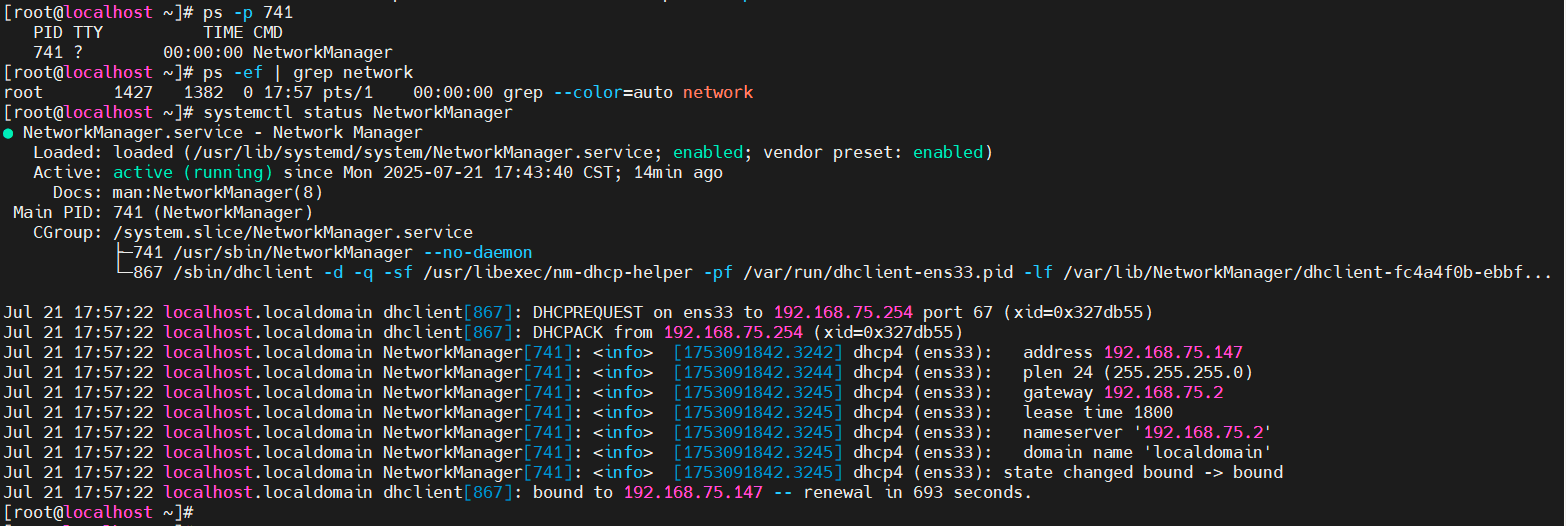
Task: Click the gateway 192.168.75.2 value
Action: coord(1163,393)
